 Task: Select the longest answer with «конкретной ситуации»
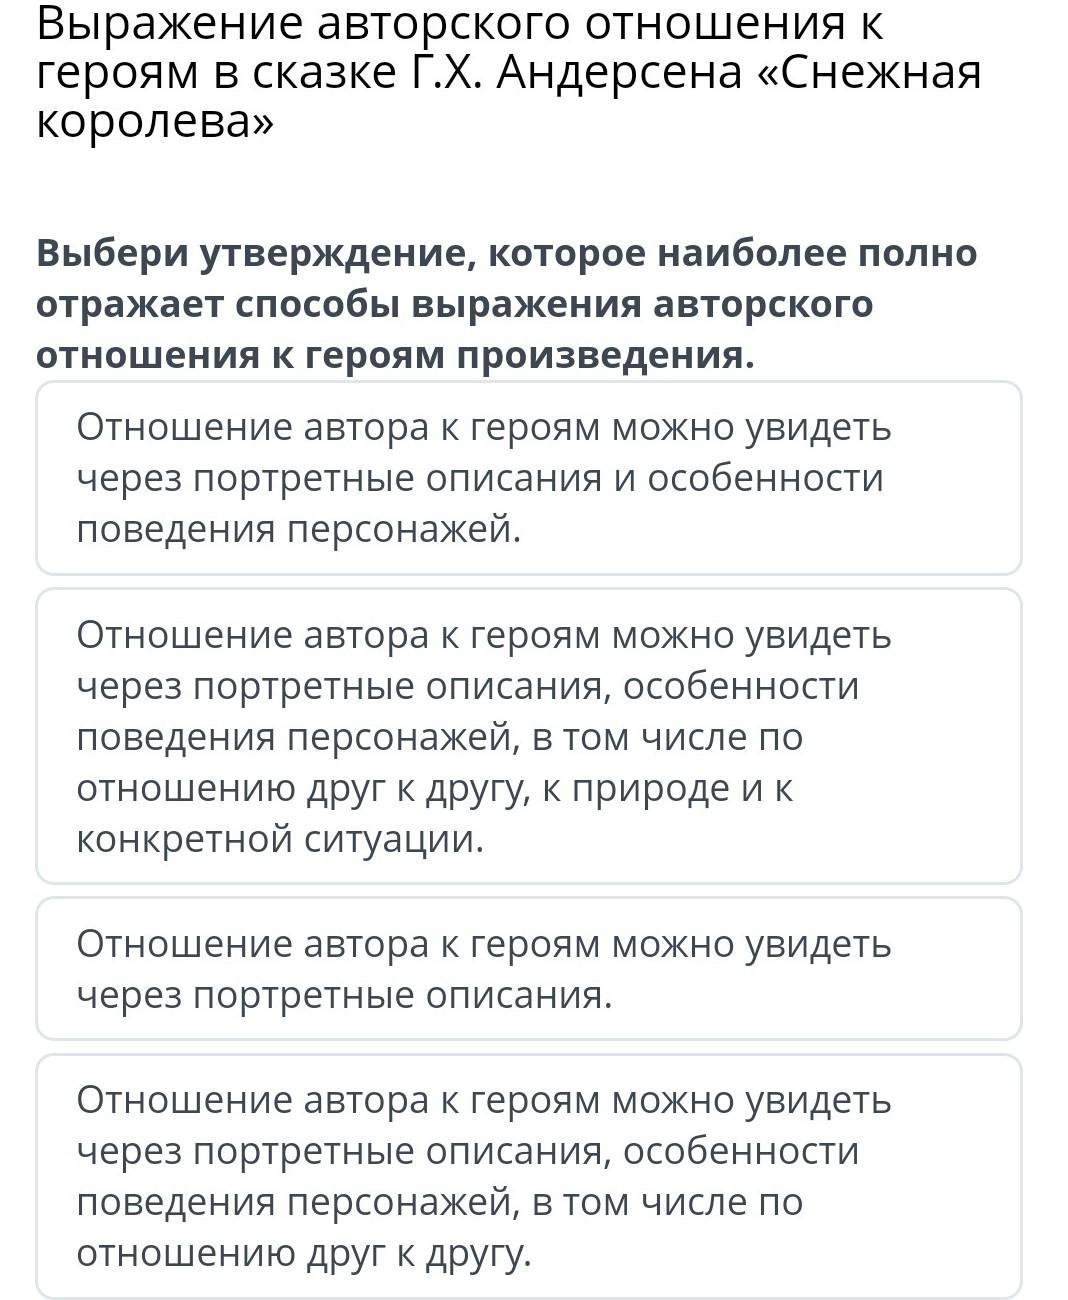coord(529,736)
